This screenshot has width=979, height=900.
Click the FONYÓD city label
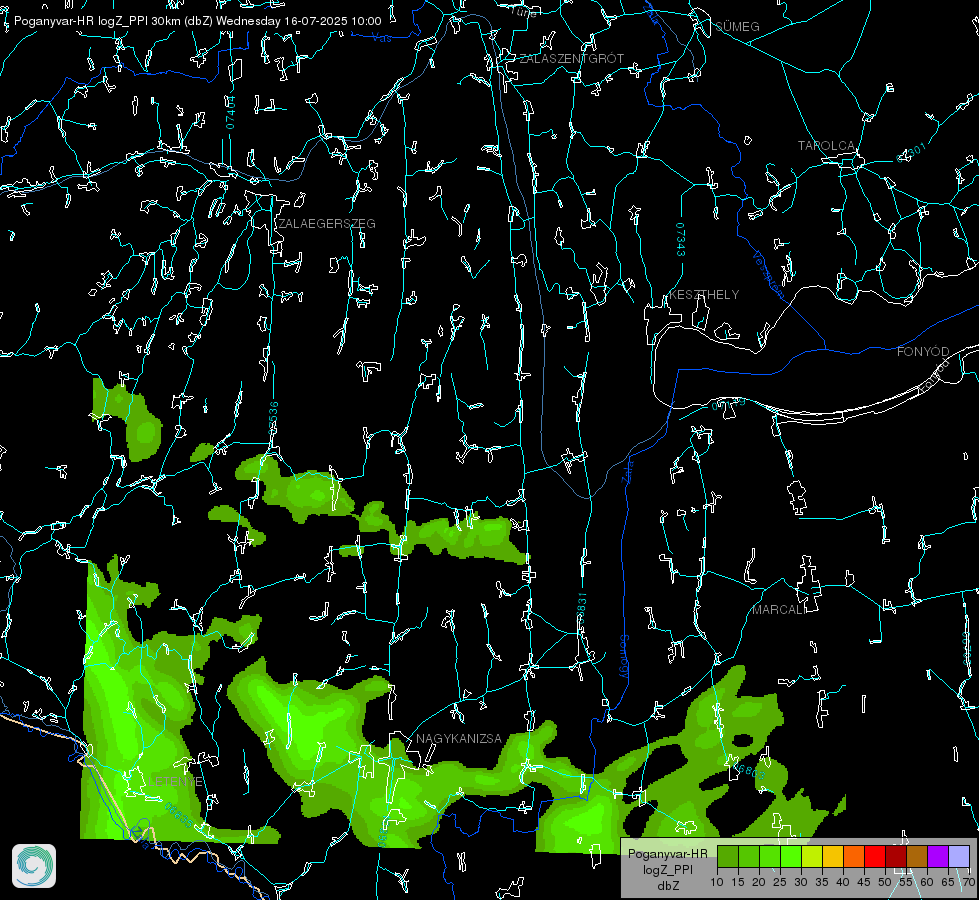[x=923, y=352]
